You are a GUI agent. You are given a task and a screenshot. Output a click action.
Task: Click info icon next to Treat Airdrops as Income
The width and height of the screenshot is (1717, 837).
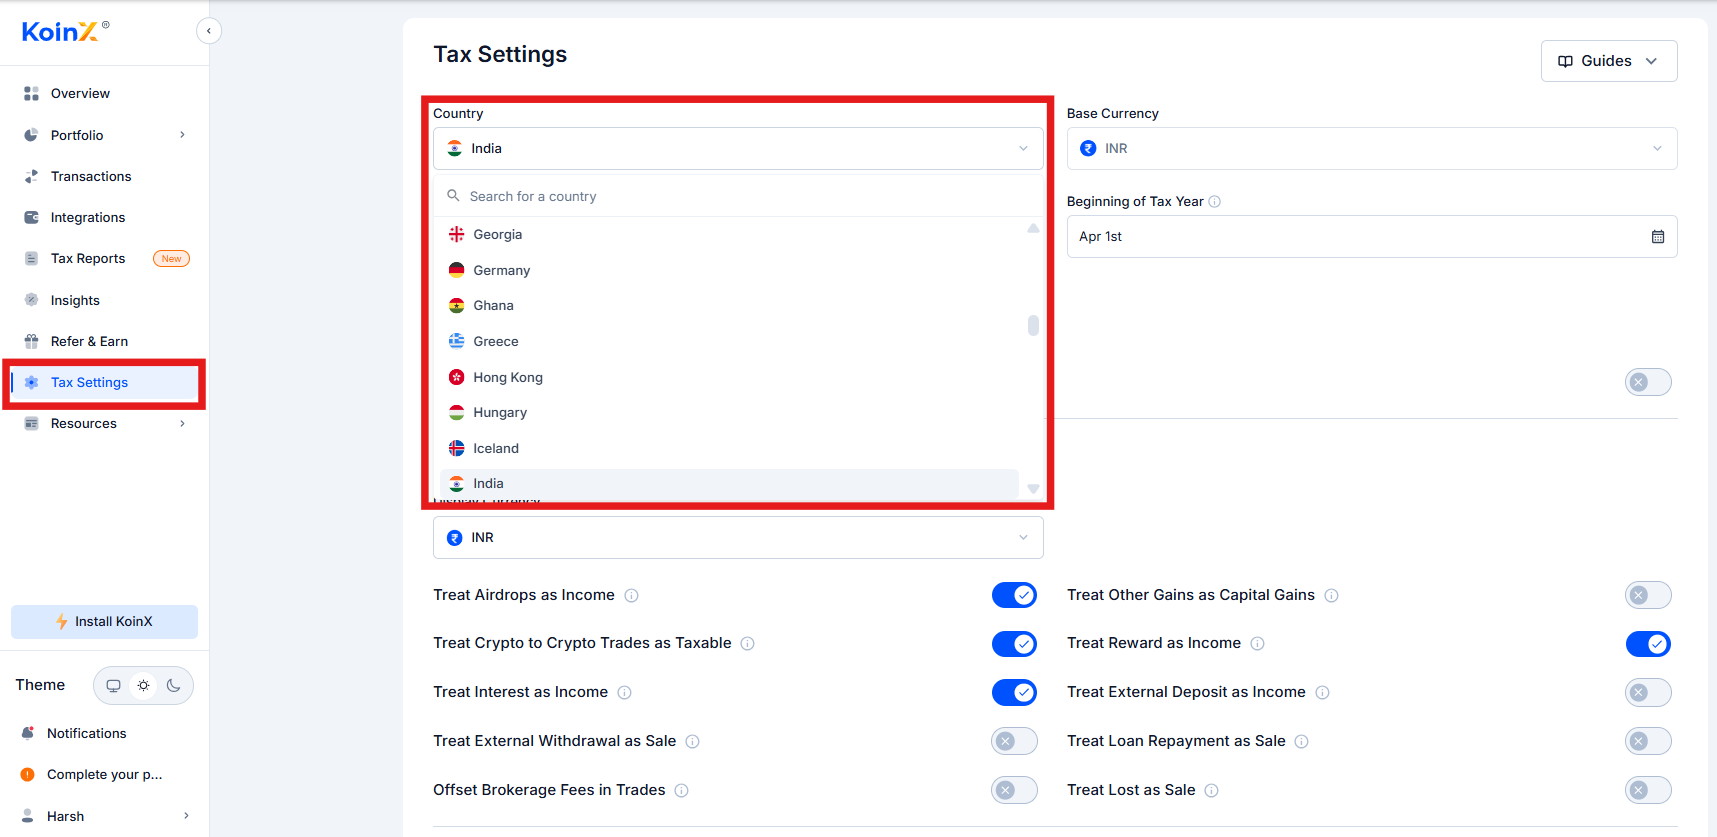tap(631, 596)
